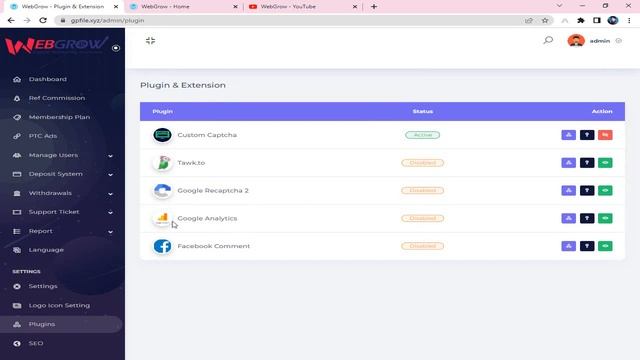Expand the Support Ticket chevron

point(110,212)
